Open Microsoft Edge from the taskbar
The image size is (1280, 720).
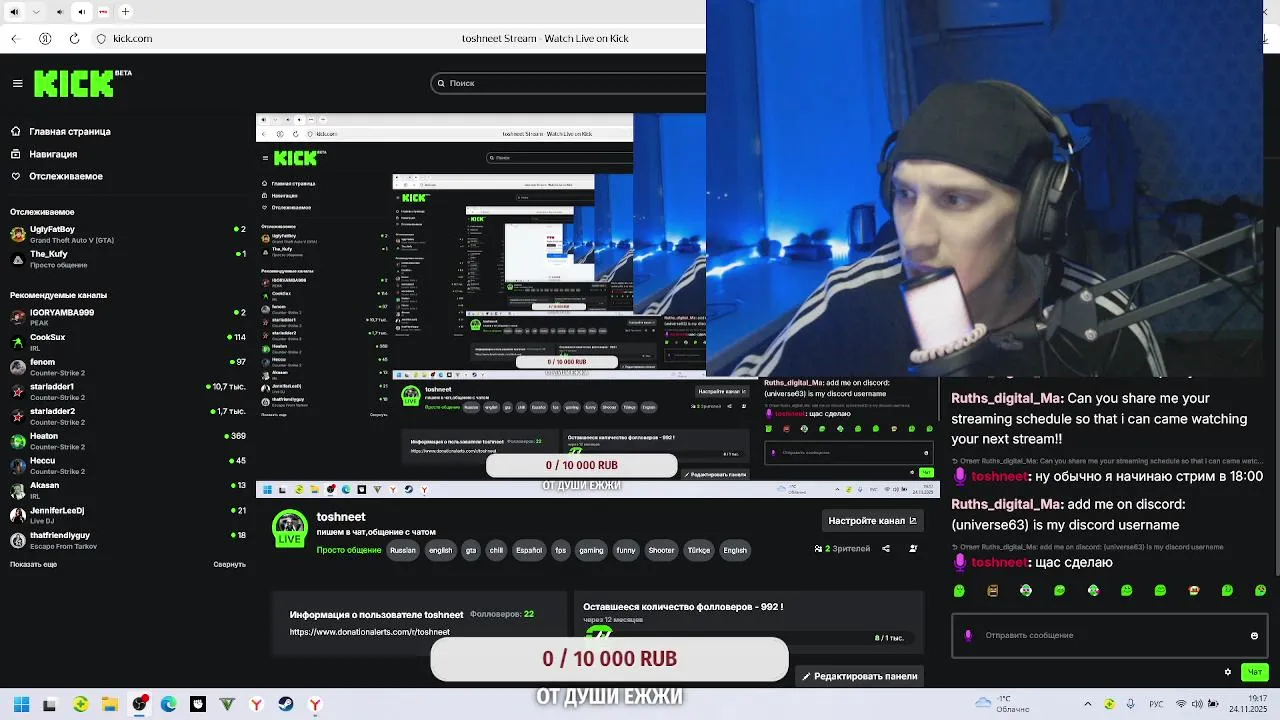[x=168, y=704]
